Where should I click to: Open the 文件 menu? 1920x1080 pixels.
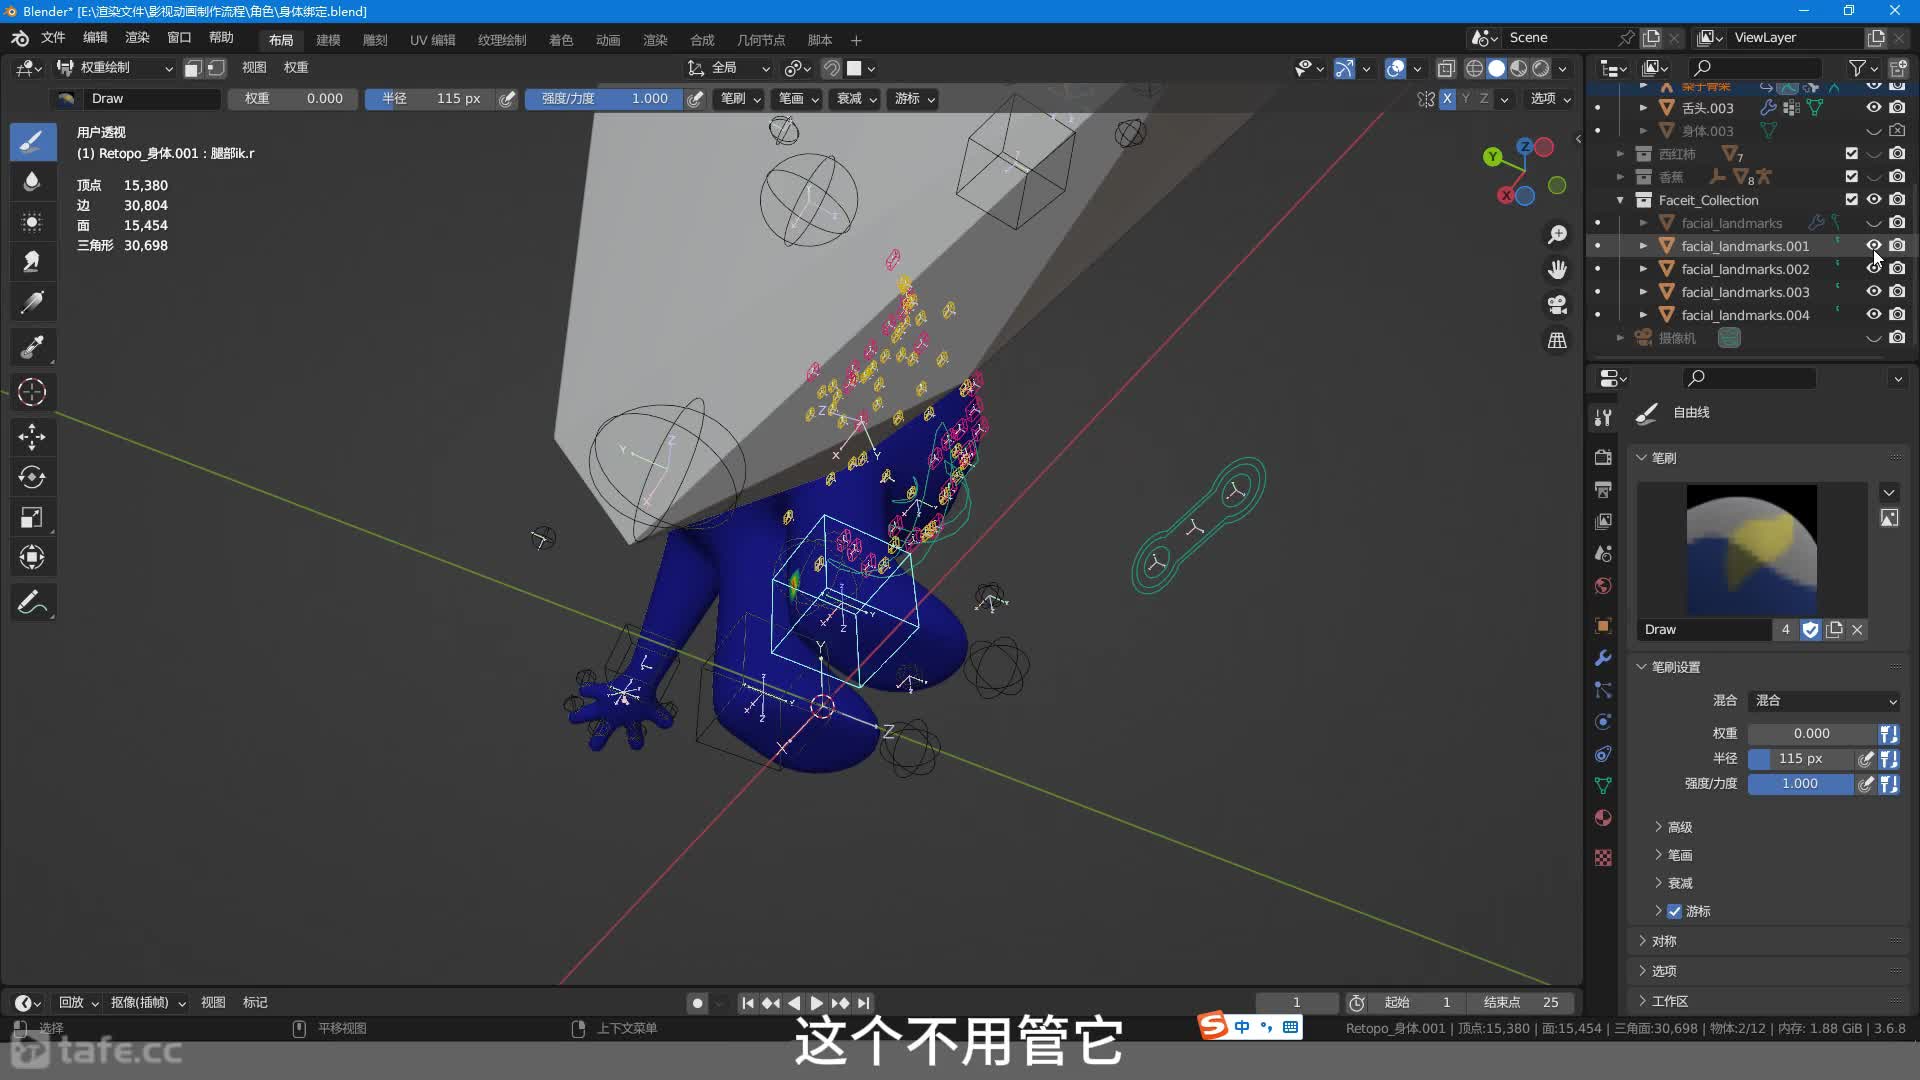point(53,38)
